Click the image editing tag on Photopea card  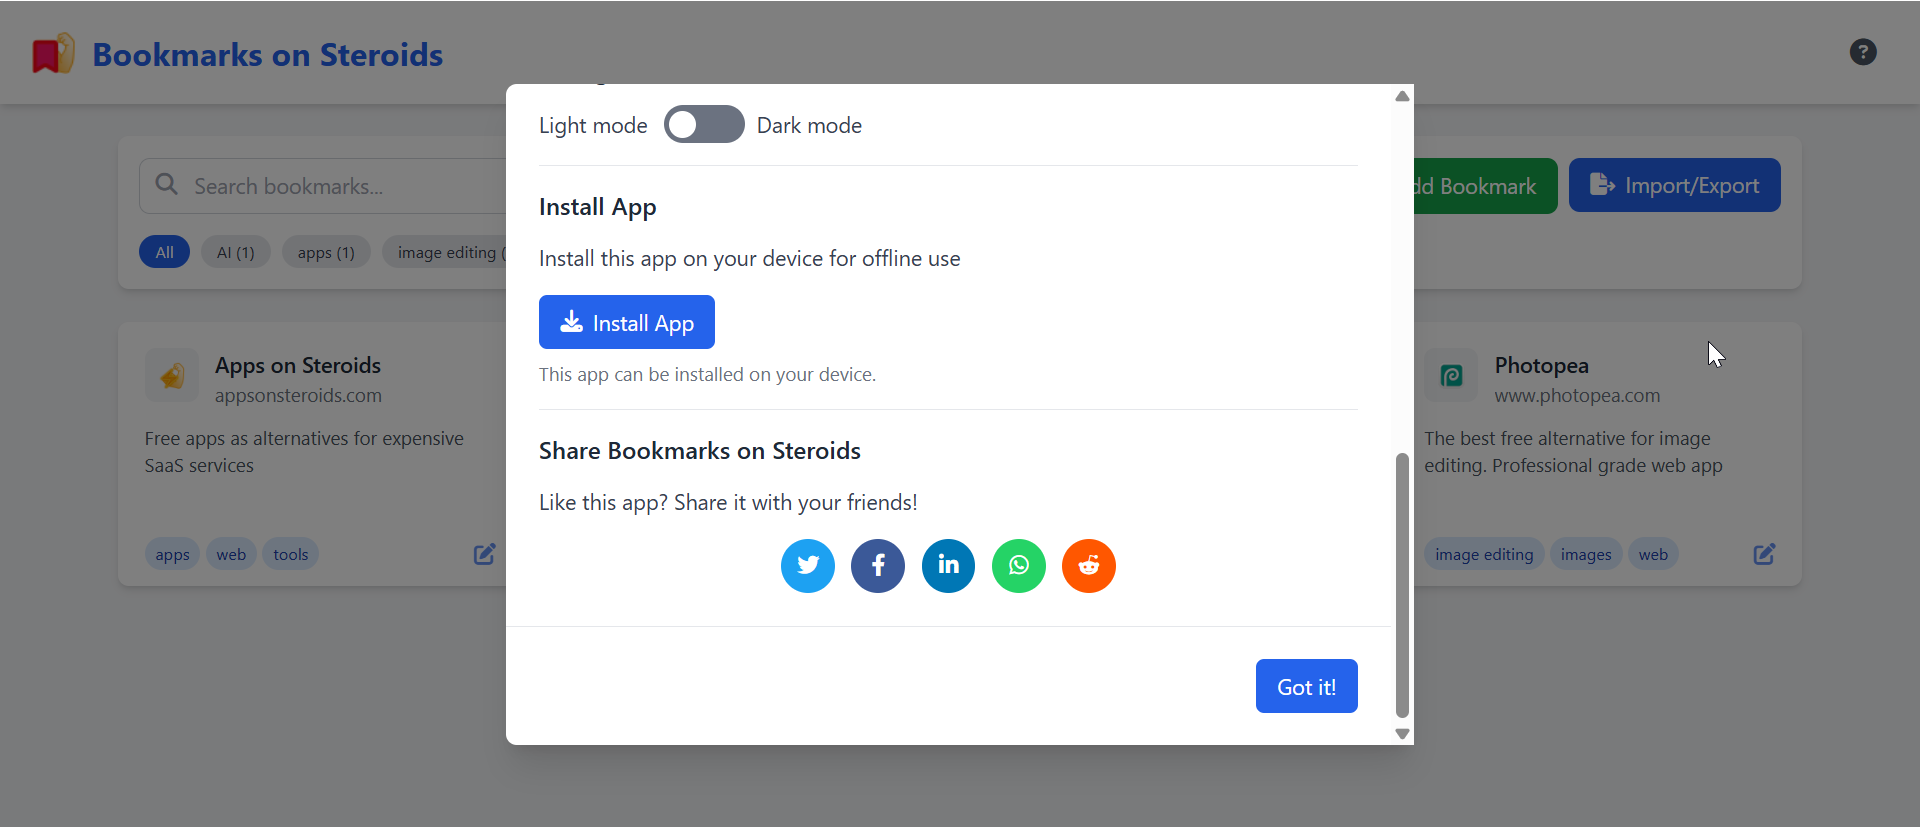click(x=1484, y=554)
